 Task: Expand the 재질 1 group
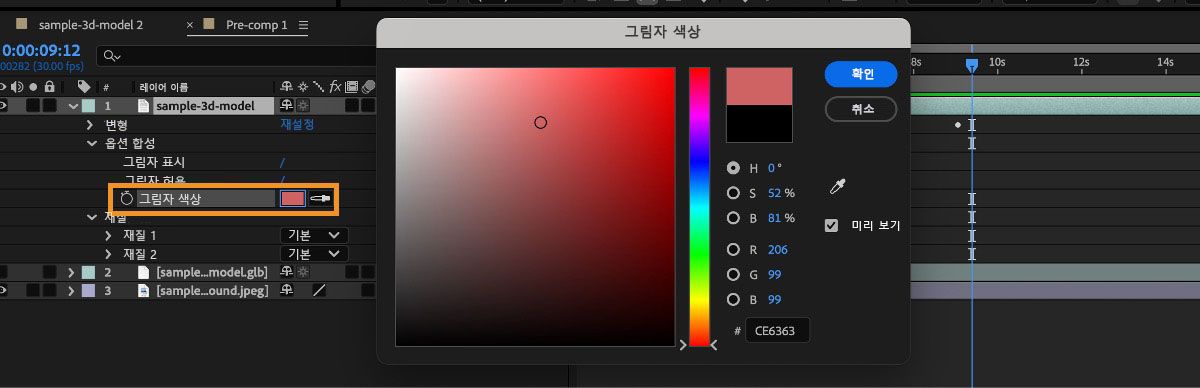point(108,235)
